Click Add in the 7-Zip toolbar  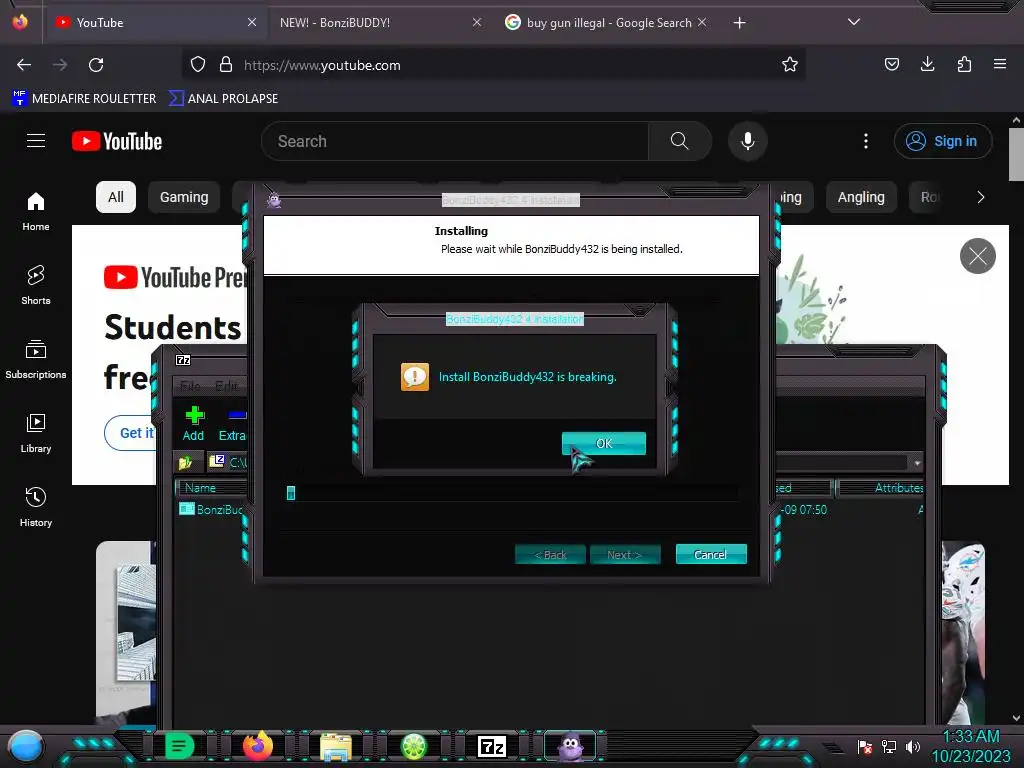(x=193, y=424)
